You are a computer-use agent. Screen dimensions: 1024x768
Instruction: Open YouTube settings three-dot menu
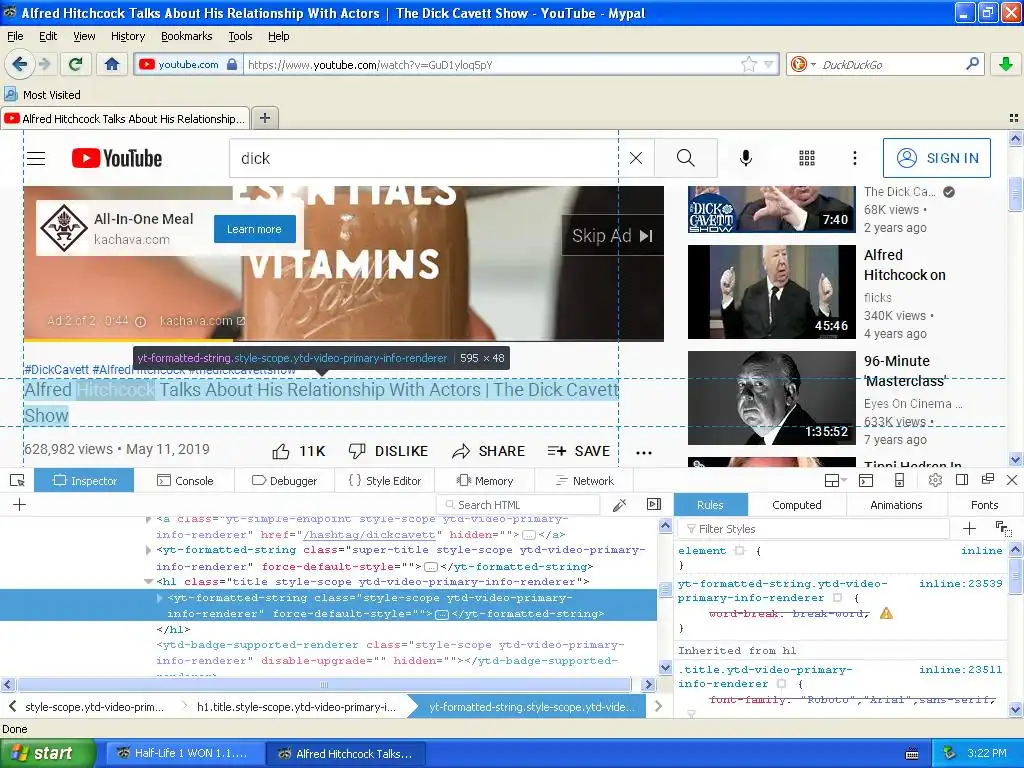pos(854,158)
